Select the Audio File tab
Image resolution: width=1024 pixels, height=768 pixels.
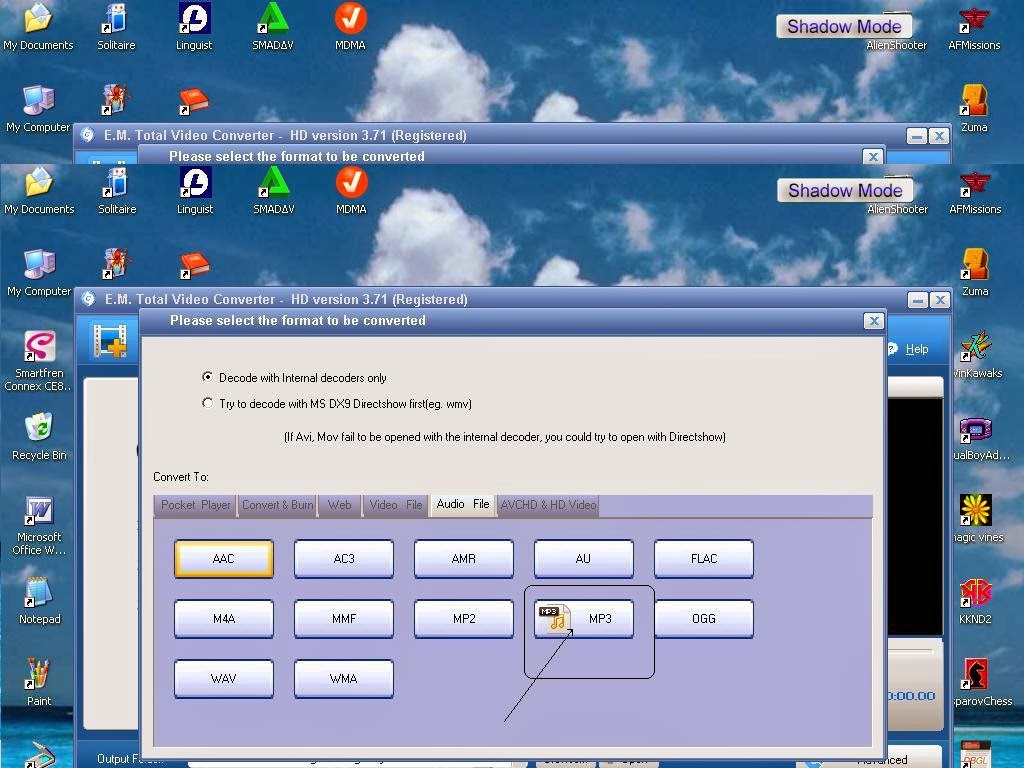(x=462, y=504)
